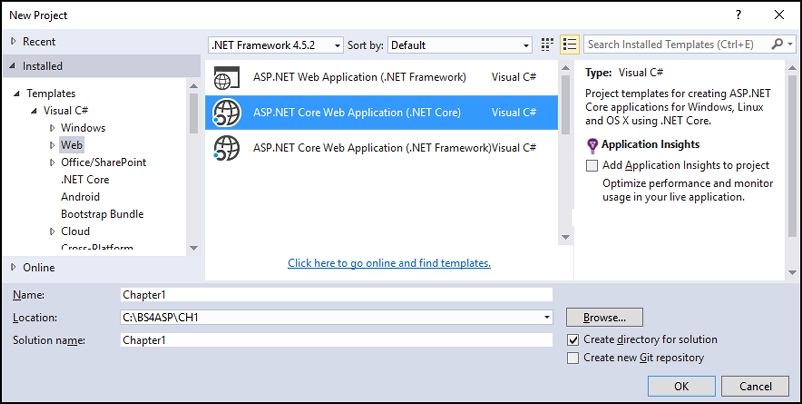Image resolution: width=802 pixels, height=404 pixels.
Task: Expand the Web tree node arrow
Action: coord(52,145)
